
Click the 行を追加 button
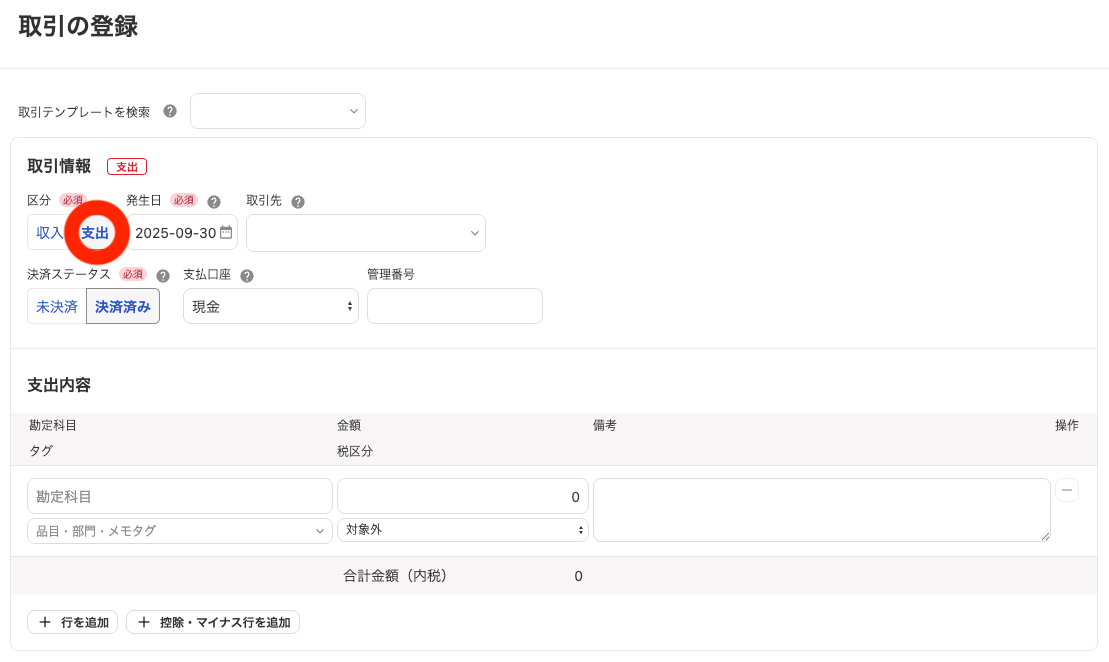73,622
